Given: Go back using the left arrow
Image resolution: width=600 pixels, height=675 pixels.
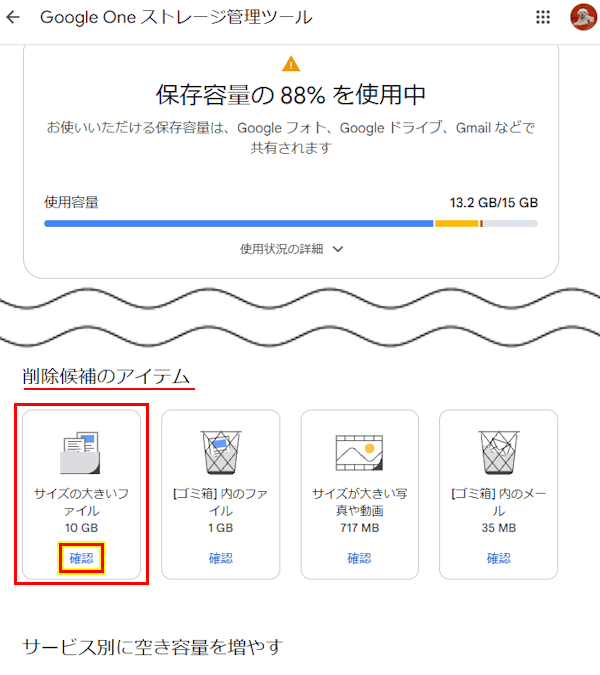Looking at the screenshot, I should tap(13, 17).
